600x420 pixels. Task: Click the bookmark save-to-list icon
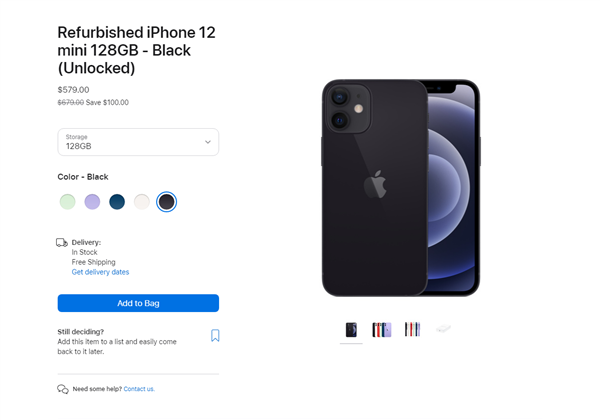point(215,335)
